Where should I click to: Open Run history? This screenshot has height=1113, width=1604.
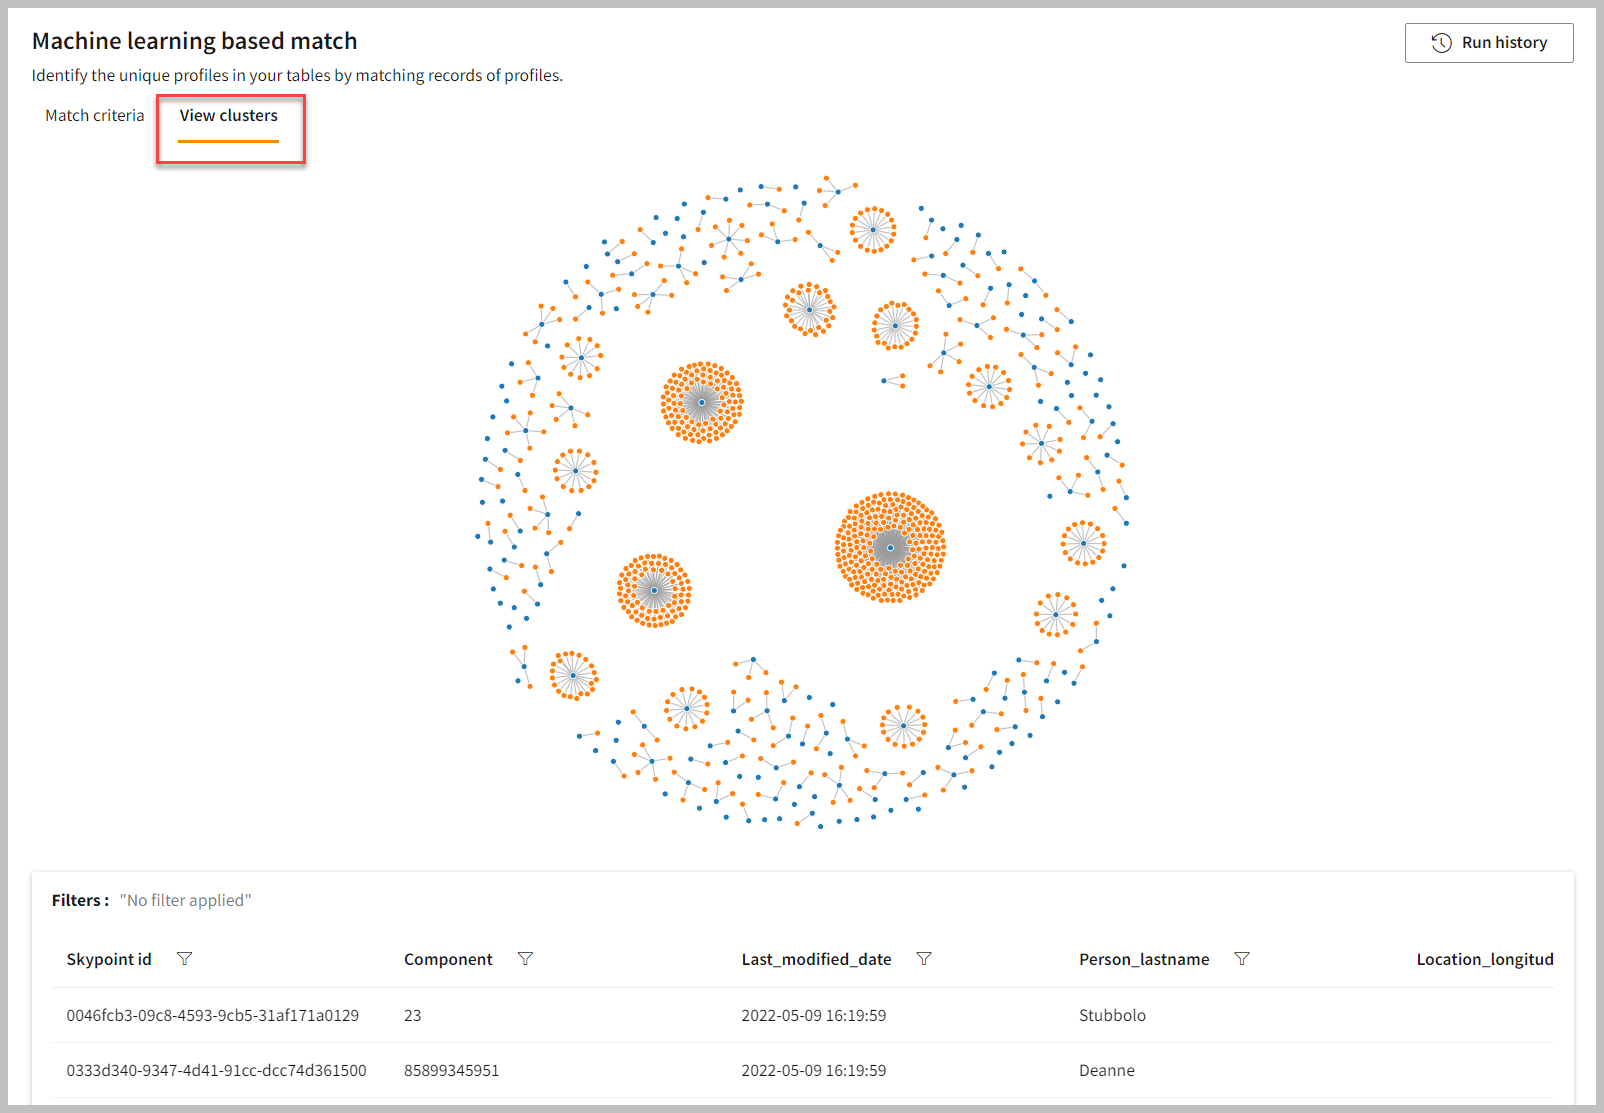coord(1488,43)
